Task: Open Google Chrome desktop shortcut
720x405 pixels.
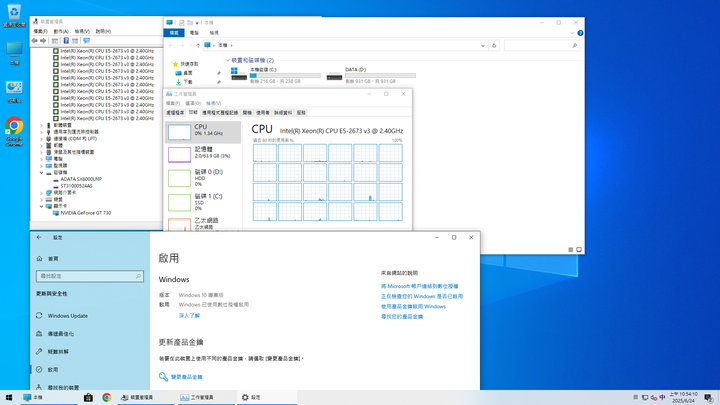Action: 14,132
